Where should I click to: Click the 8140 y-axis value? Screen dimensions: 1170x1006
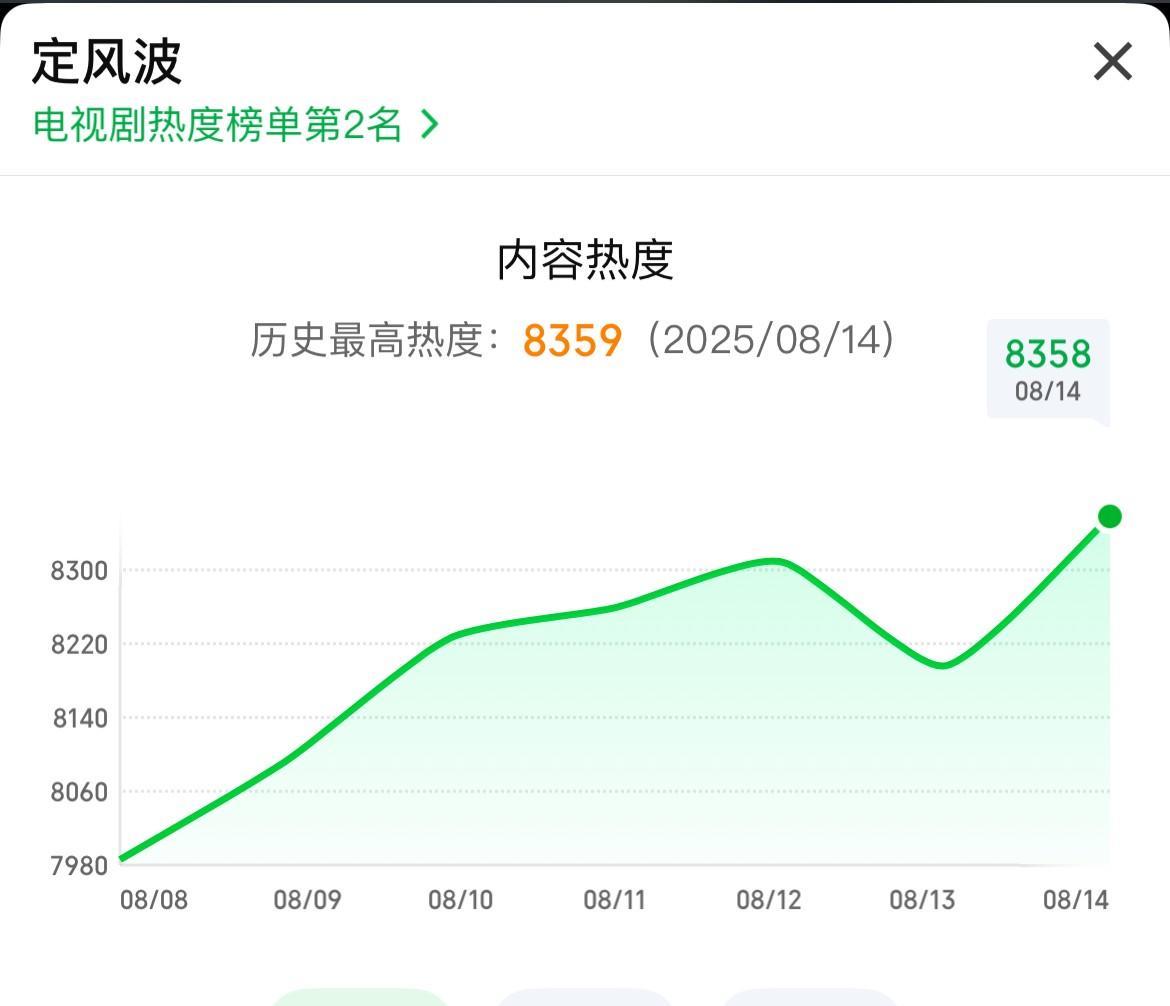(x=80, y=718)
